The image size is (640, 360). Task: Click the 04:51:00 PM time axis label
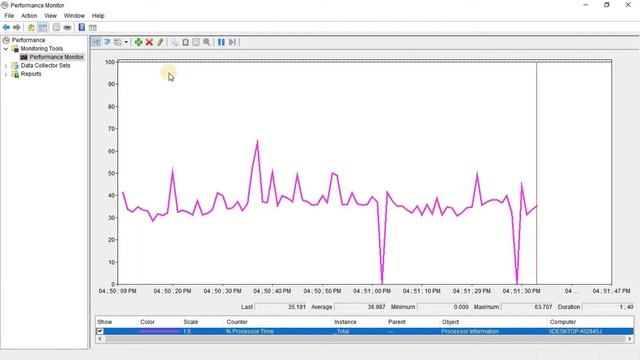(x=372, y=291)
